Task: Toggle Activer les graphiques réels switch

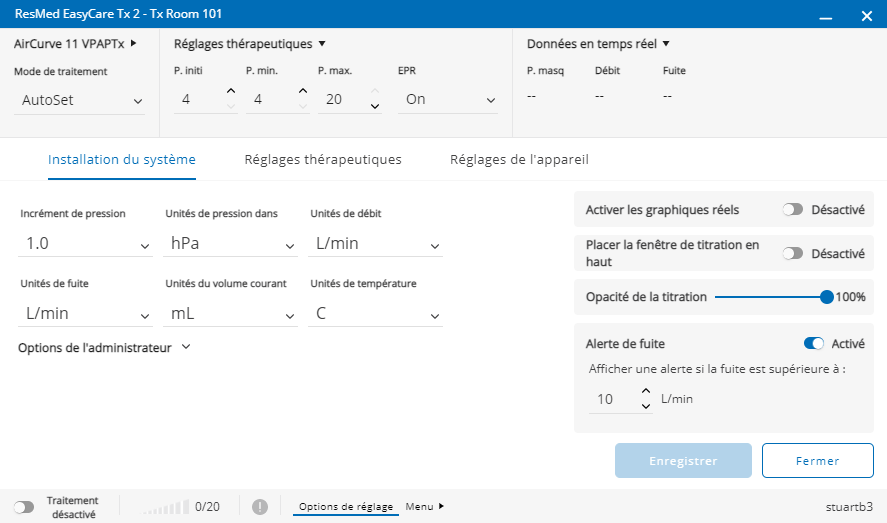Action: (x=793, y=210)
